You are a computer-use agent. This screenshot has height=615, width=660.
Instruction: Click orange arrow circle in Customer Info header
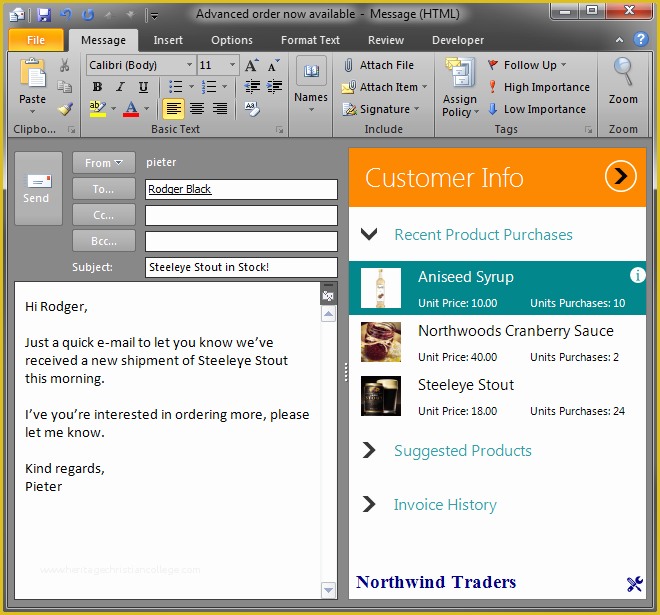[x=620, y=176]
